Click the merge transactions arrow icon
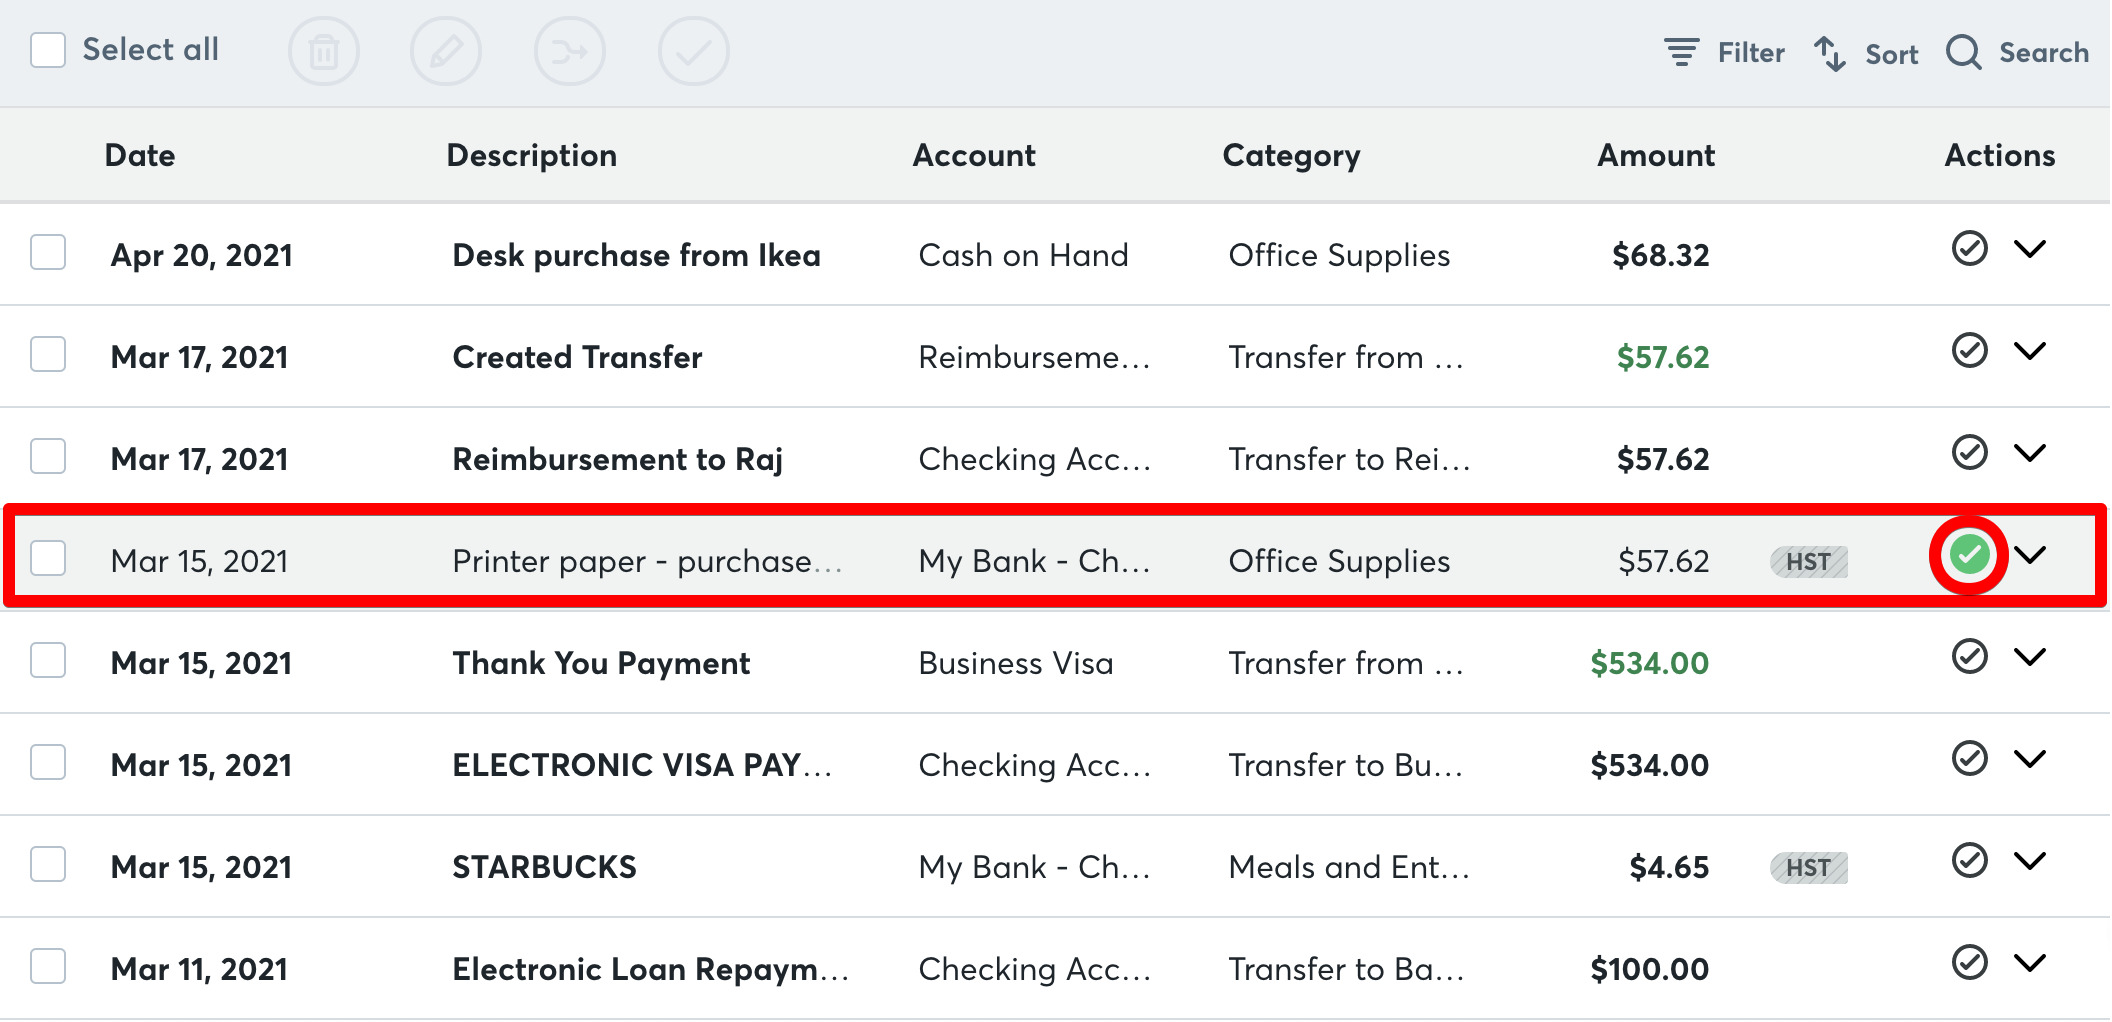 pos(569,51)
